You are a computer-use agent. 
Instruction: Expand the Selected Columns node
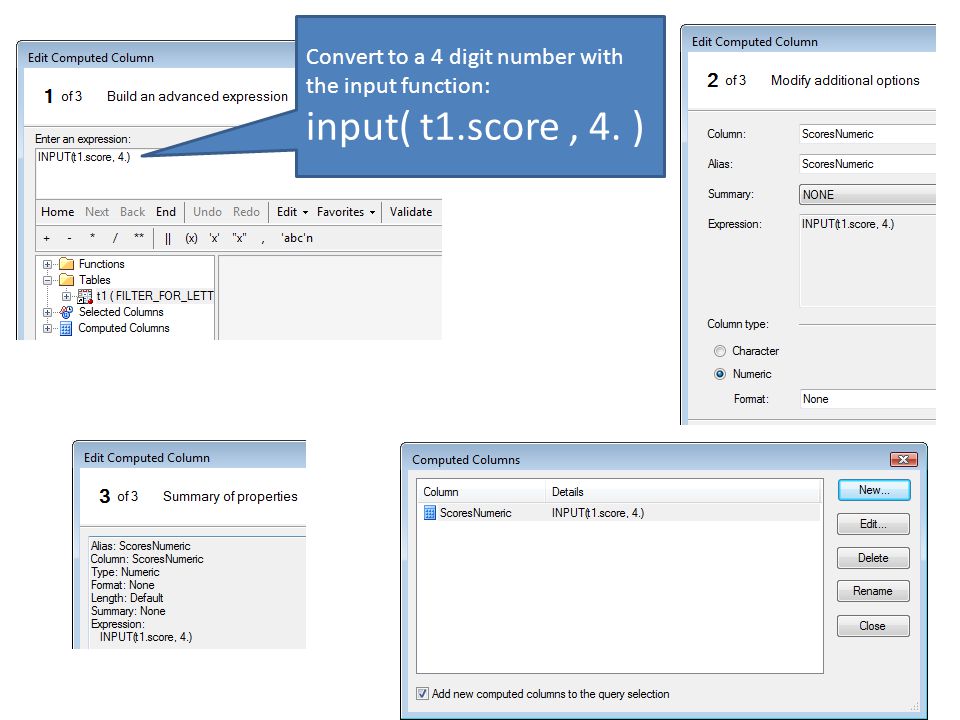coord(47,312)
